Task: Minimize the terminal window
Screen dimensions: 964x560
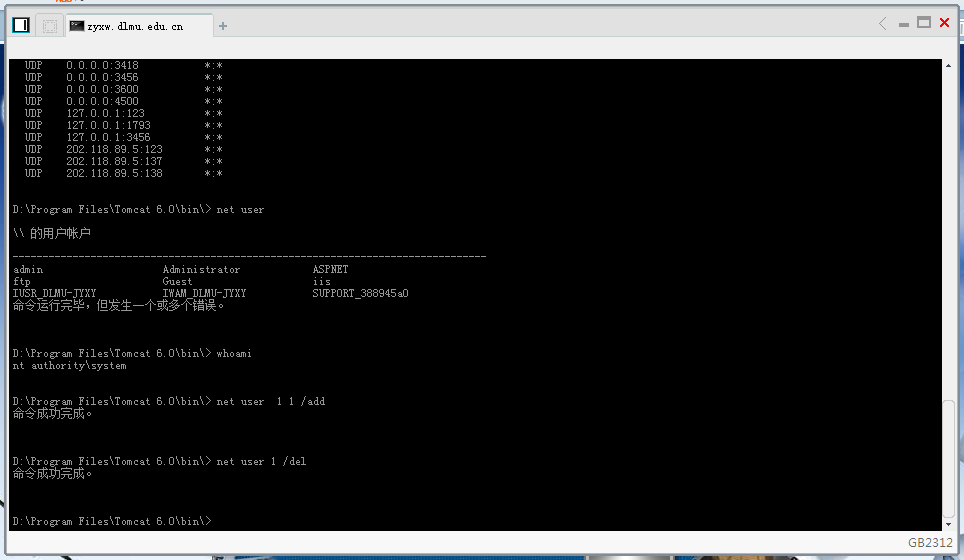Action: tap(904, 25)
